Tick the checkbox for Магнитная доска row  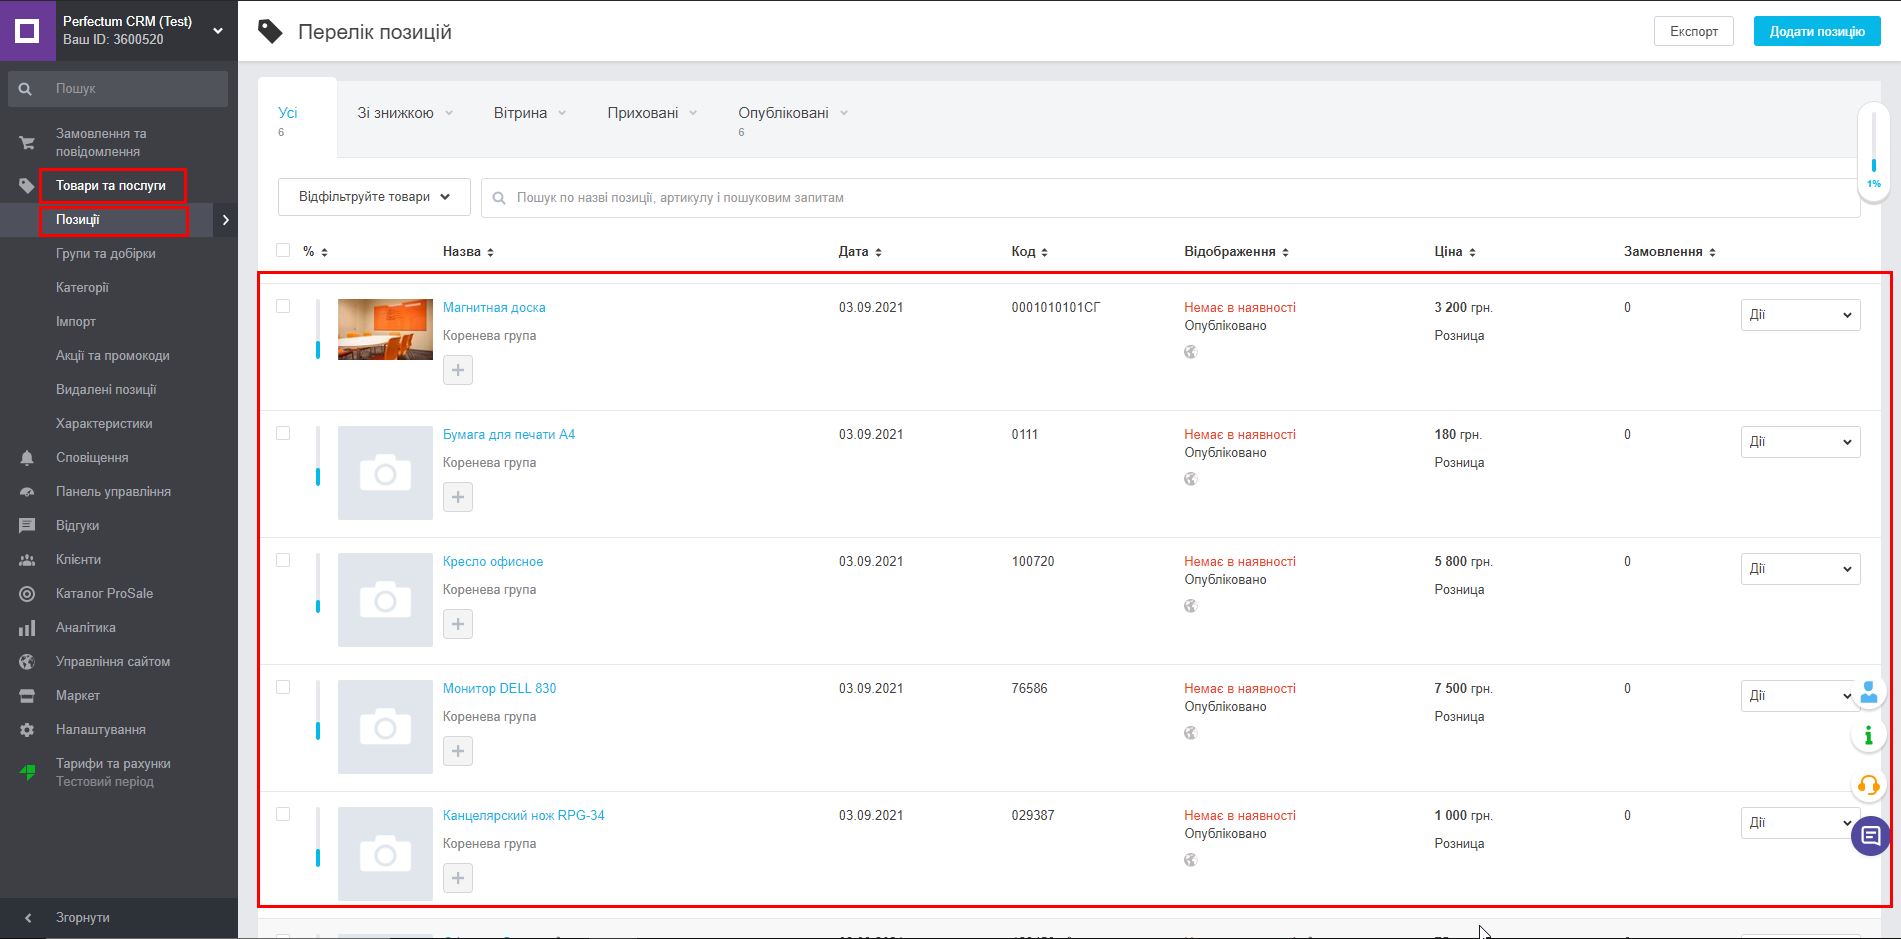[x=283, y=306]
